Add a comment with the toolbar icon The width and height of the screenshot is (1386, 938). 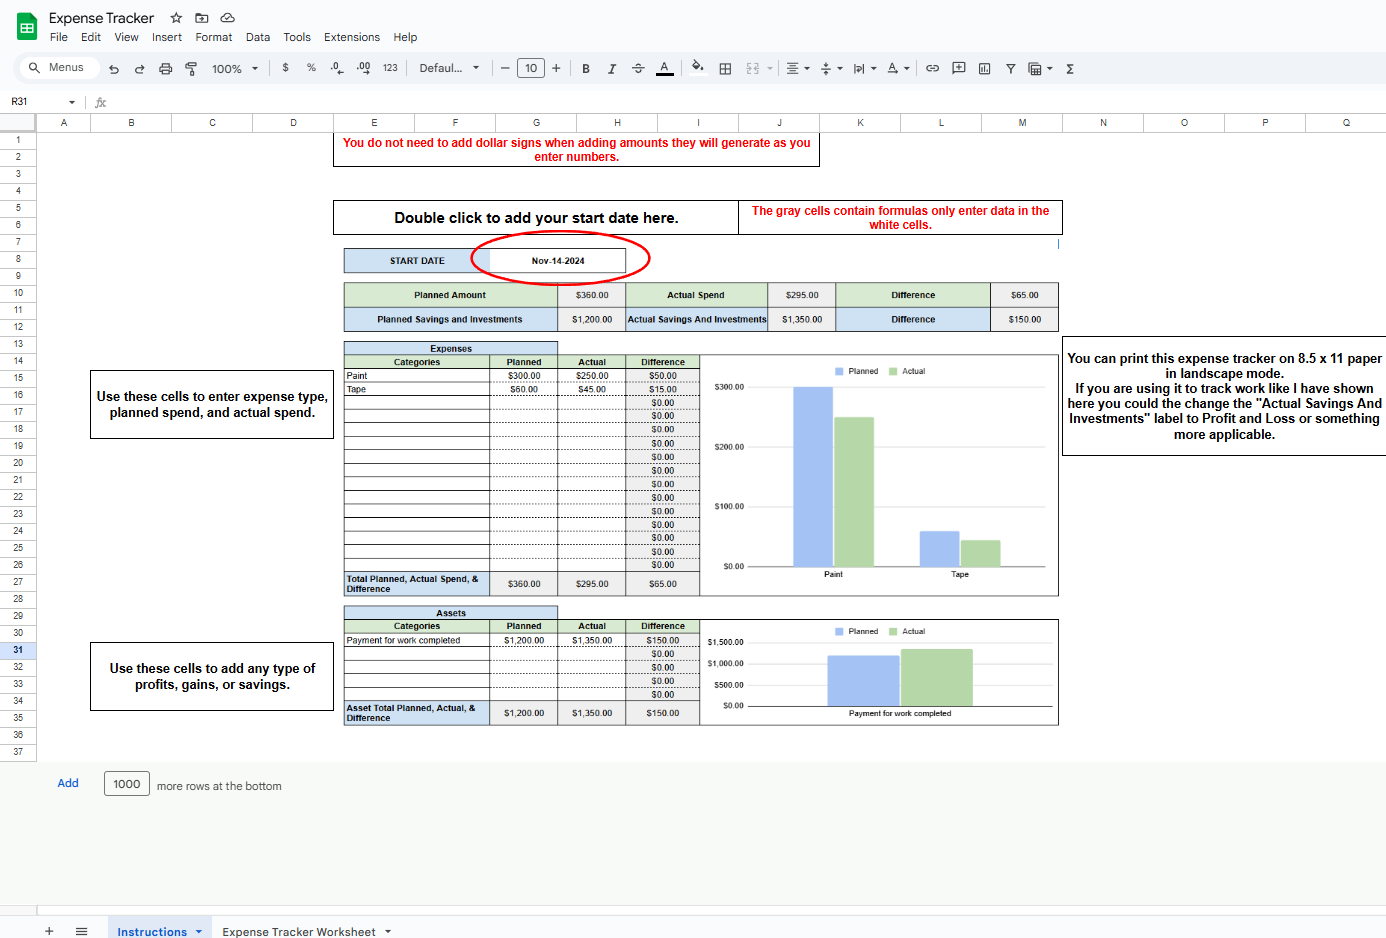click(958, 68)
